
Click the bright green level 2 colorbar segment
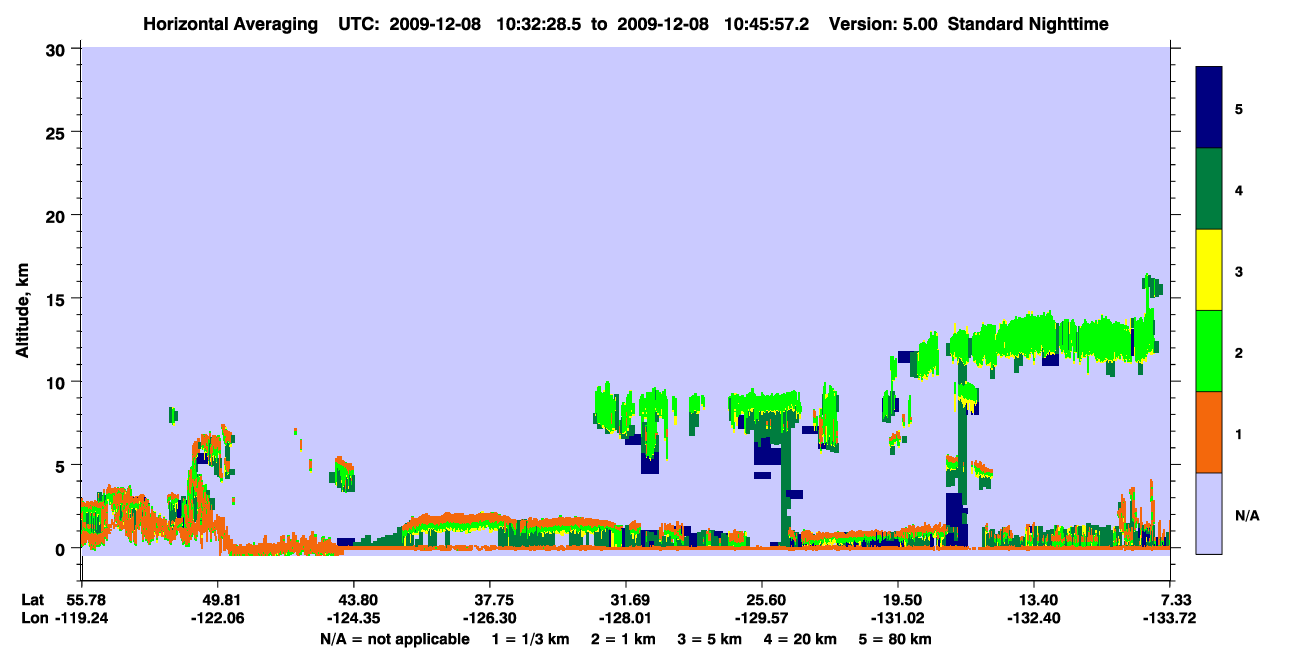coord(1209,351)
